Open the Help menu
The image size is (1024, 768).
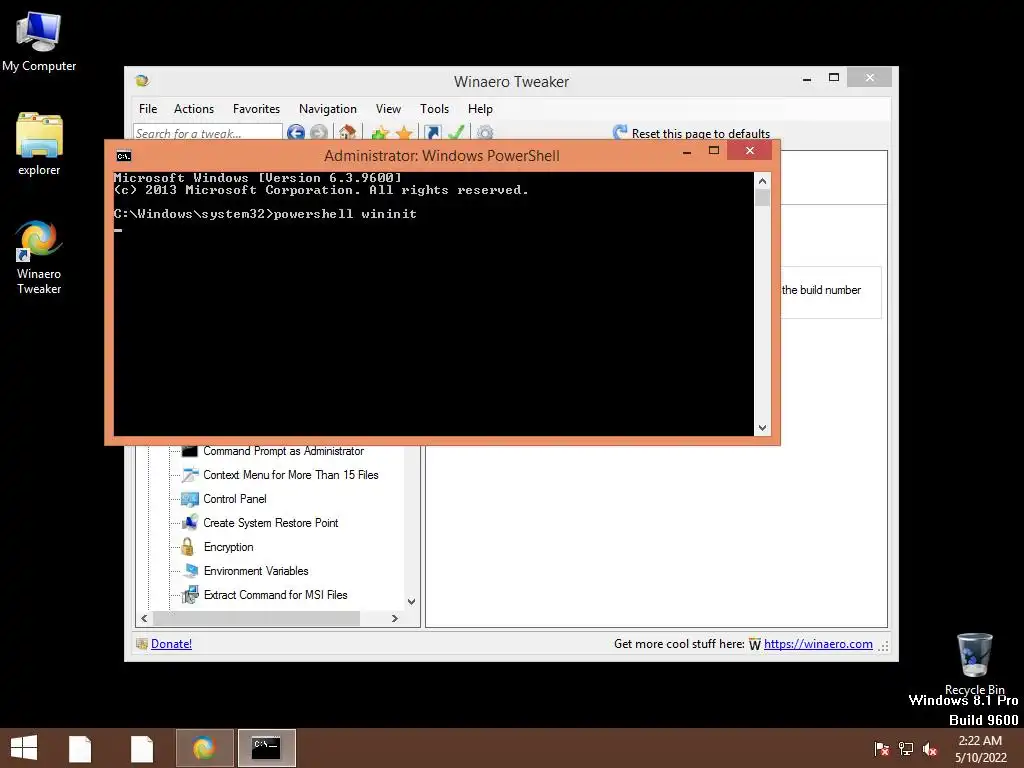[480, 108]
